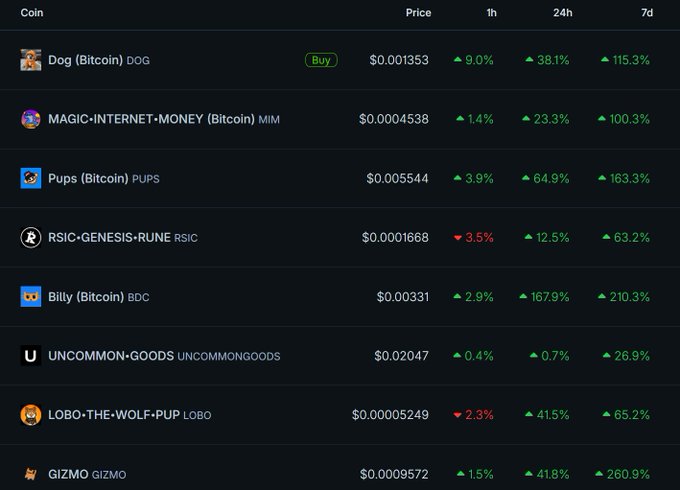
Task: Click RSIC's red 3.5% one-hour change
Action: pos(474,238)
